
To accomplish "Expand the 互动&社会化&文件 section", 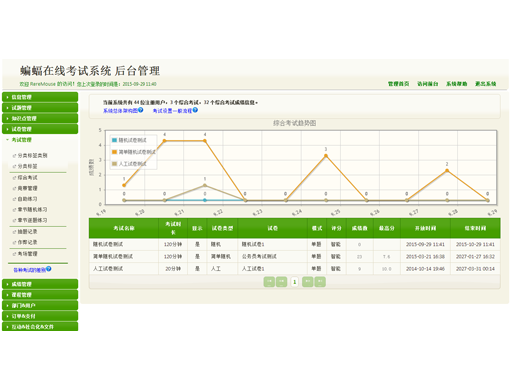I will (40, 327).
